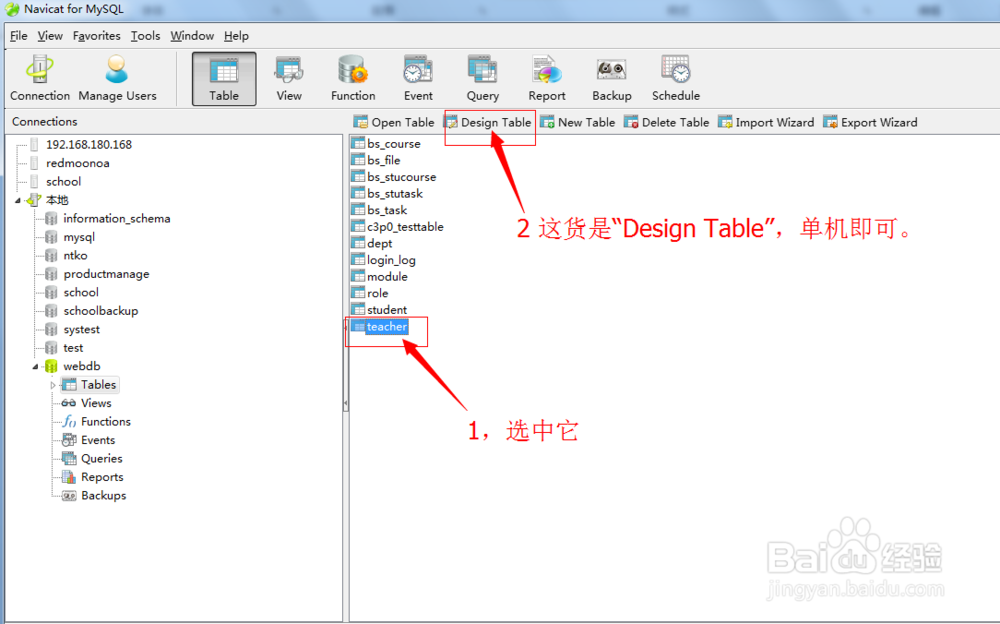Click the Connection toolbar icon

tap(40, 78)
